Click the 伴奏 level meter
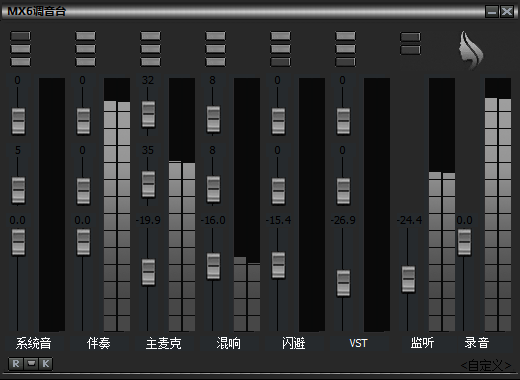This screenshot has height=380, width=520. click(x=117, y=205)
